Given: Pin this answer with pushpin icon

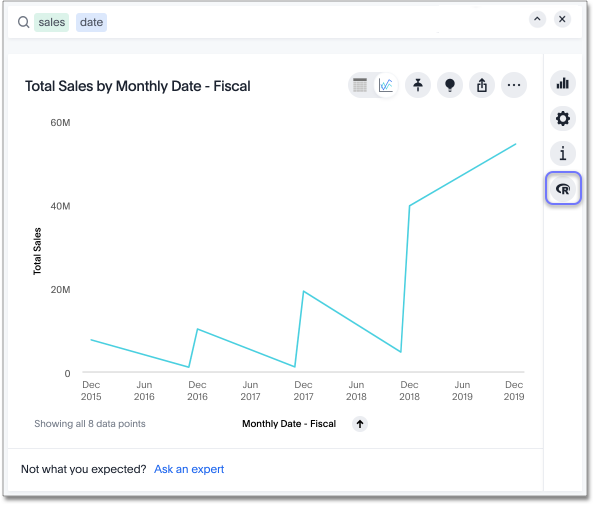Looking at the screenshot, I should click(x=418, y=85).
